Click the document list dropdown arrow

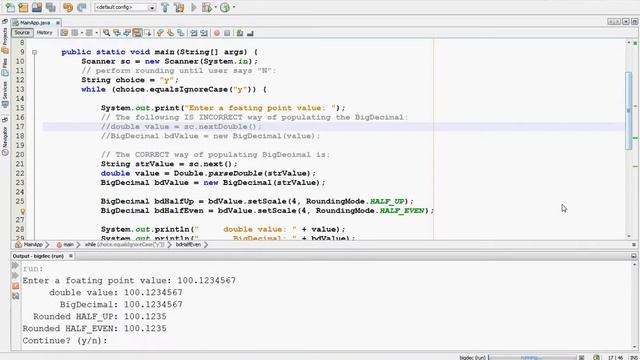[626, 22]
